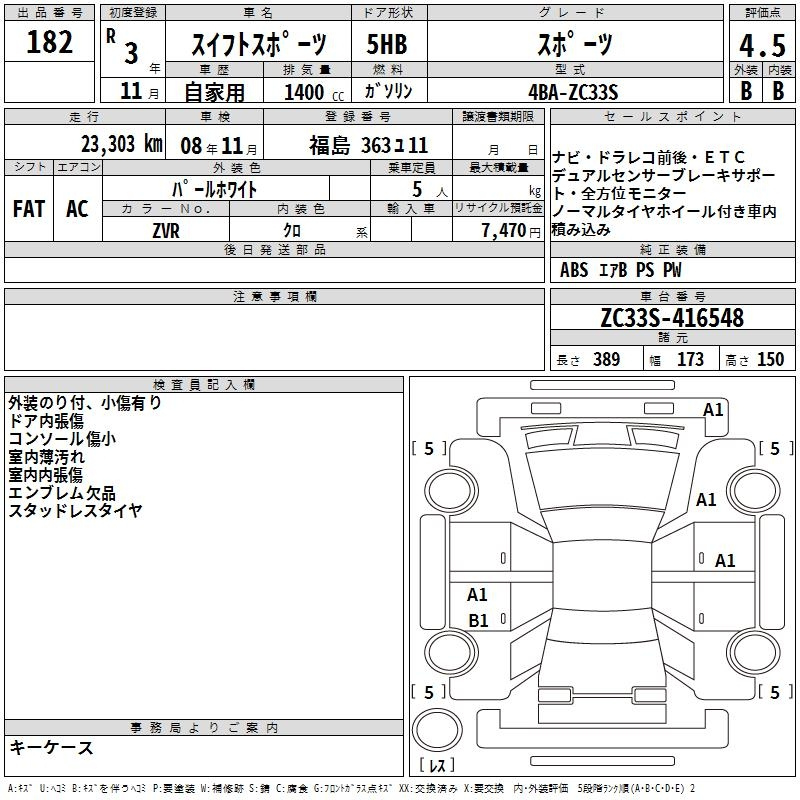800x800 pixels.
Task: Click the [レス] box below the diagram
Action: (438, 766)
